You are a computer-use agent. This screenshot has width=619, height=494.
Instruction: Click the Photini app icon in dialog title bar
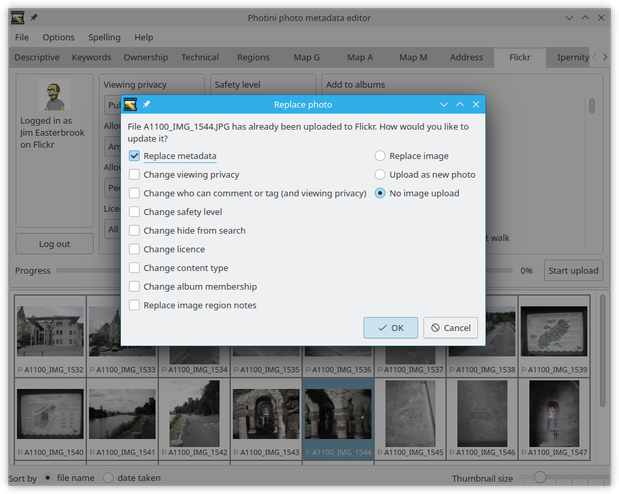point(130,104)
